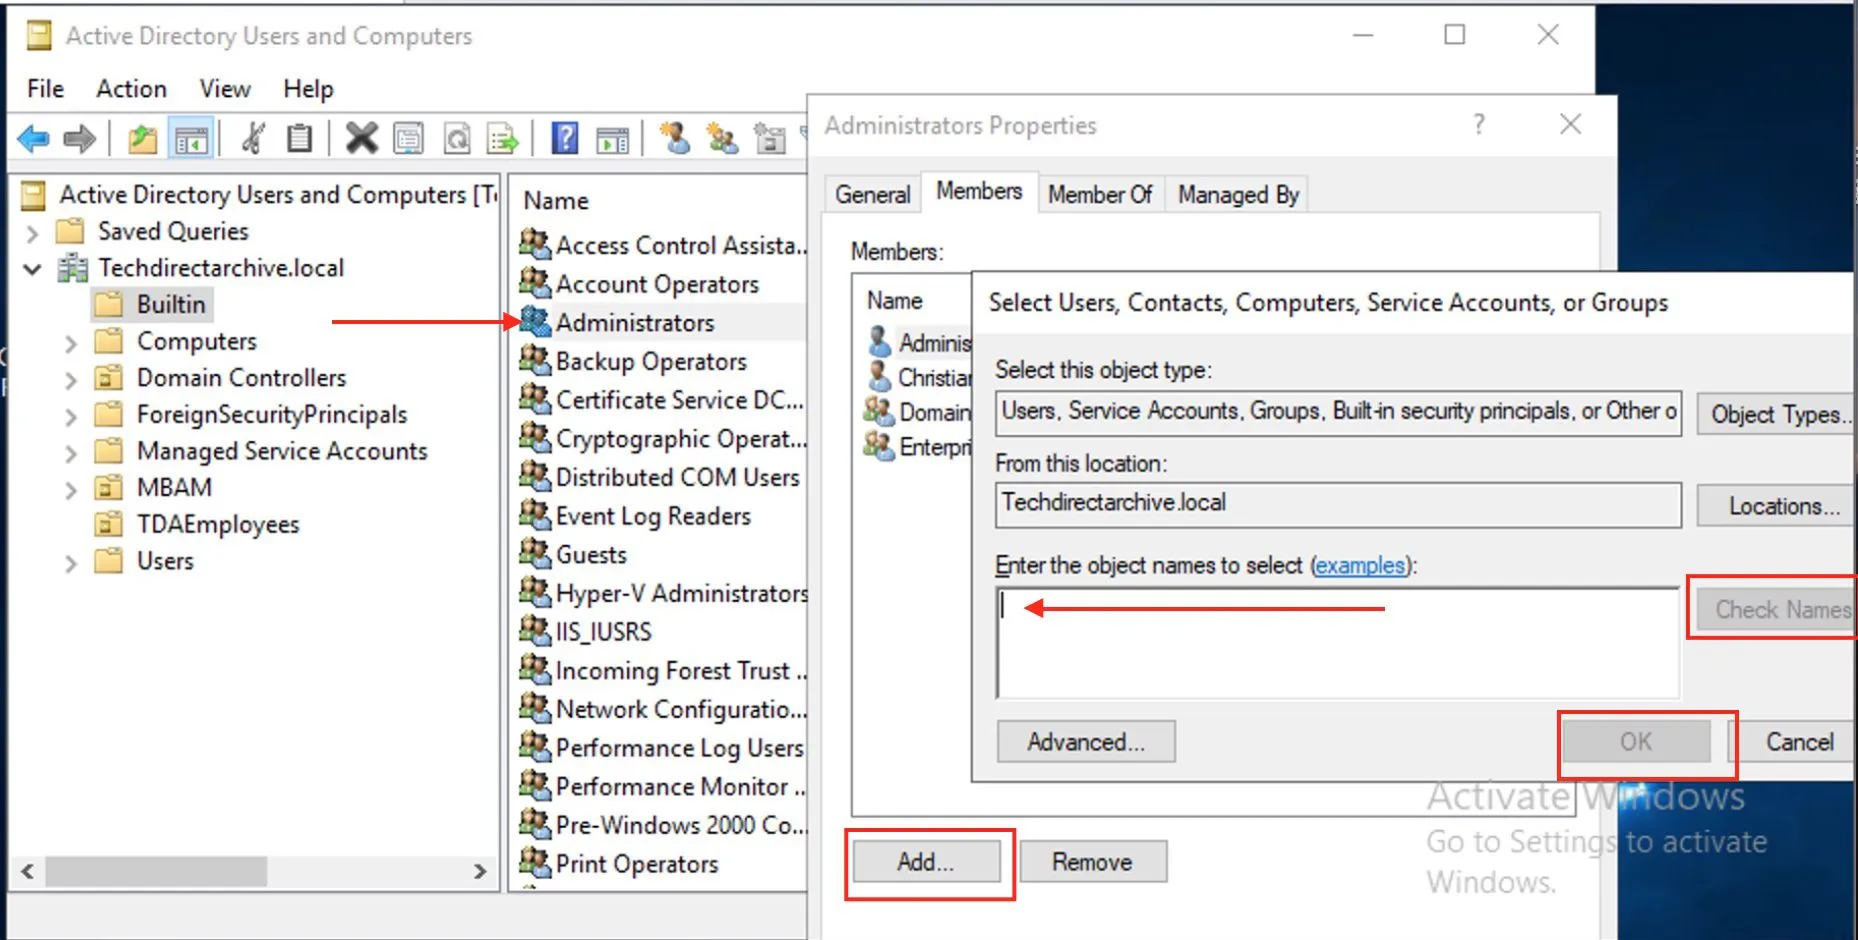The height and width of the screenshot is (940, 1858).
Task: Click the Print Operators group icon
Action: tap(535, 862)
